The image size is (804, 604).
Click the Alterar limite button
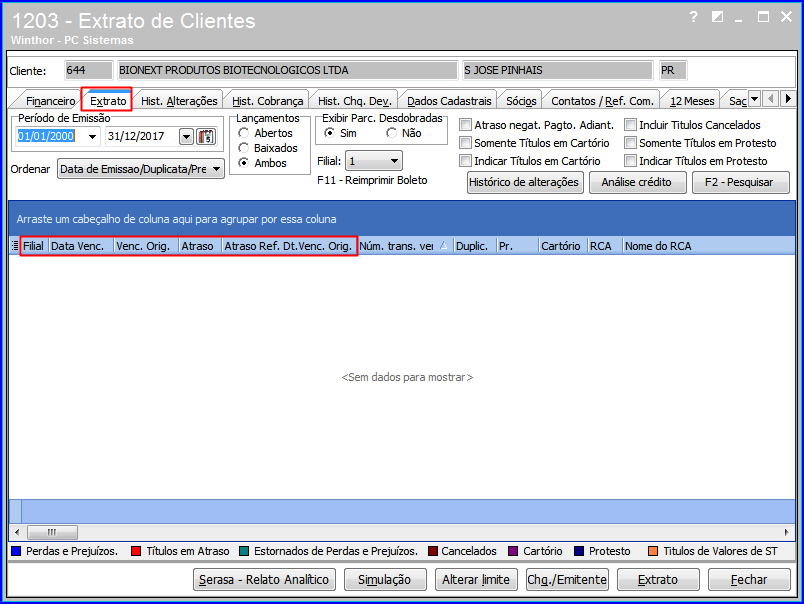476,579
